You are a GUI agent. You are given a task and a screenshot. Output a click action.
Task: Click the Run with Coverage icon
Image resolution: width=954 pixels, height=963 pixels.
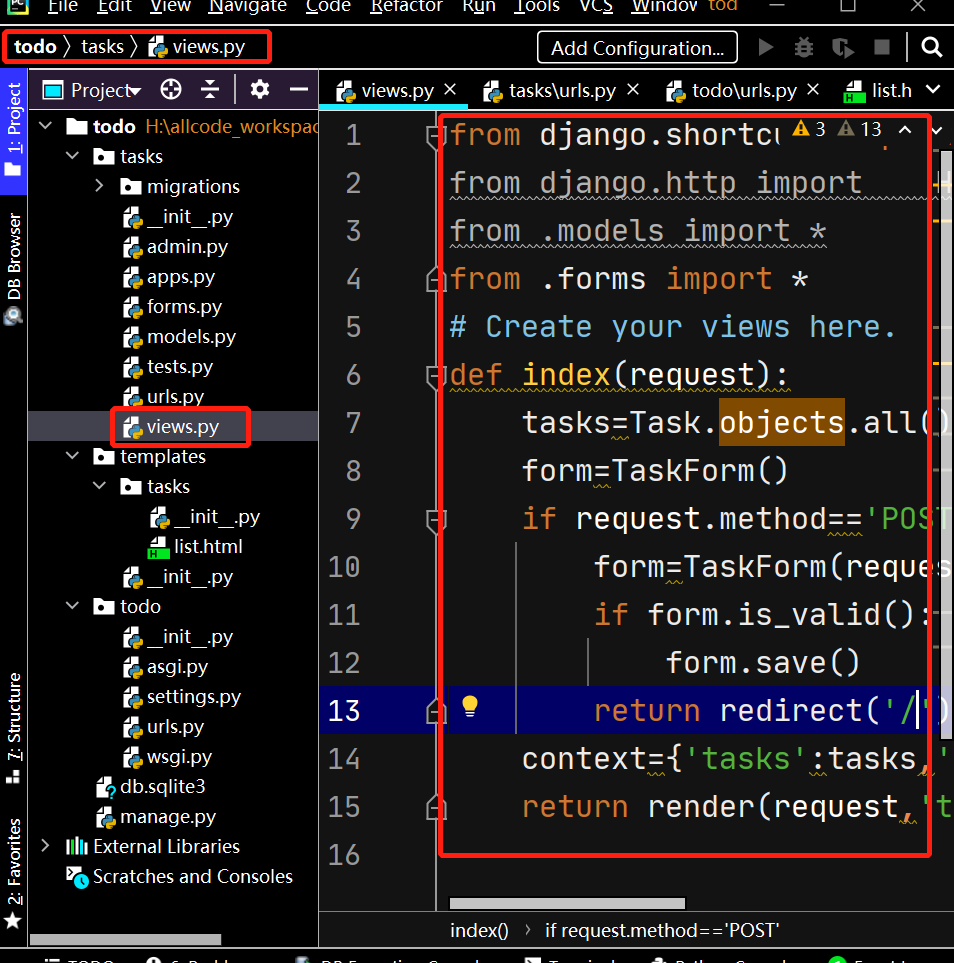tap(843, 47)
